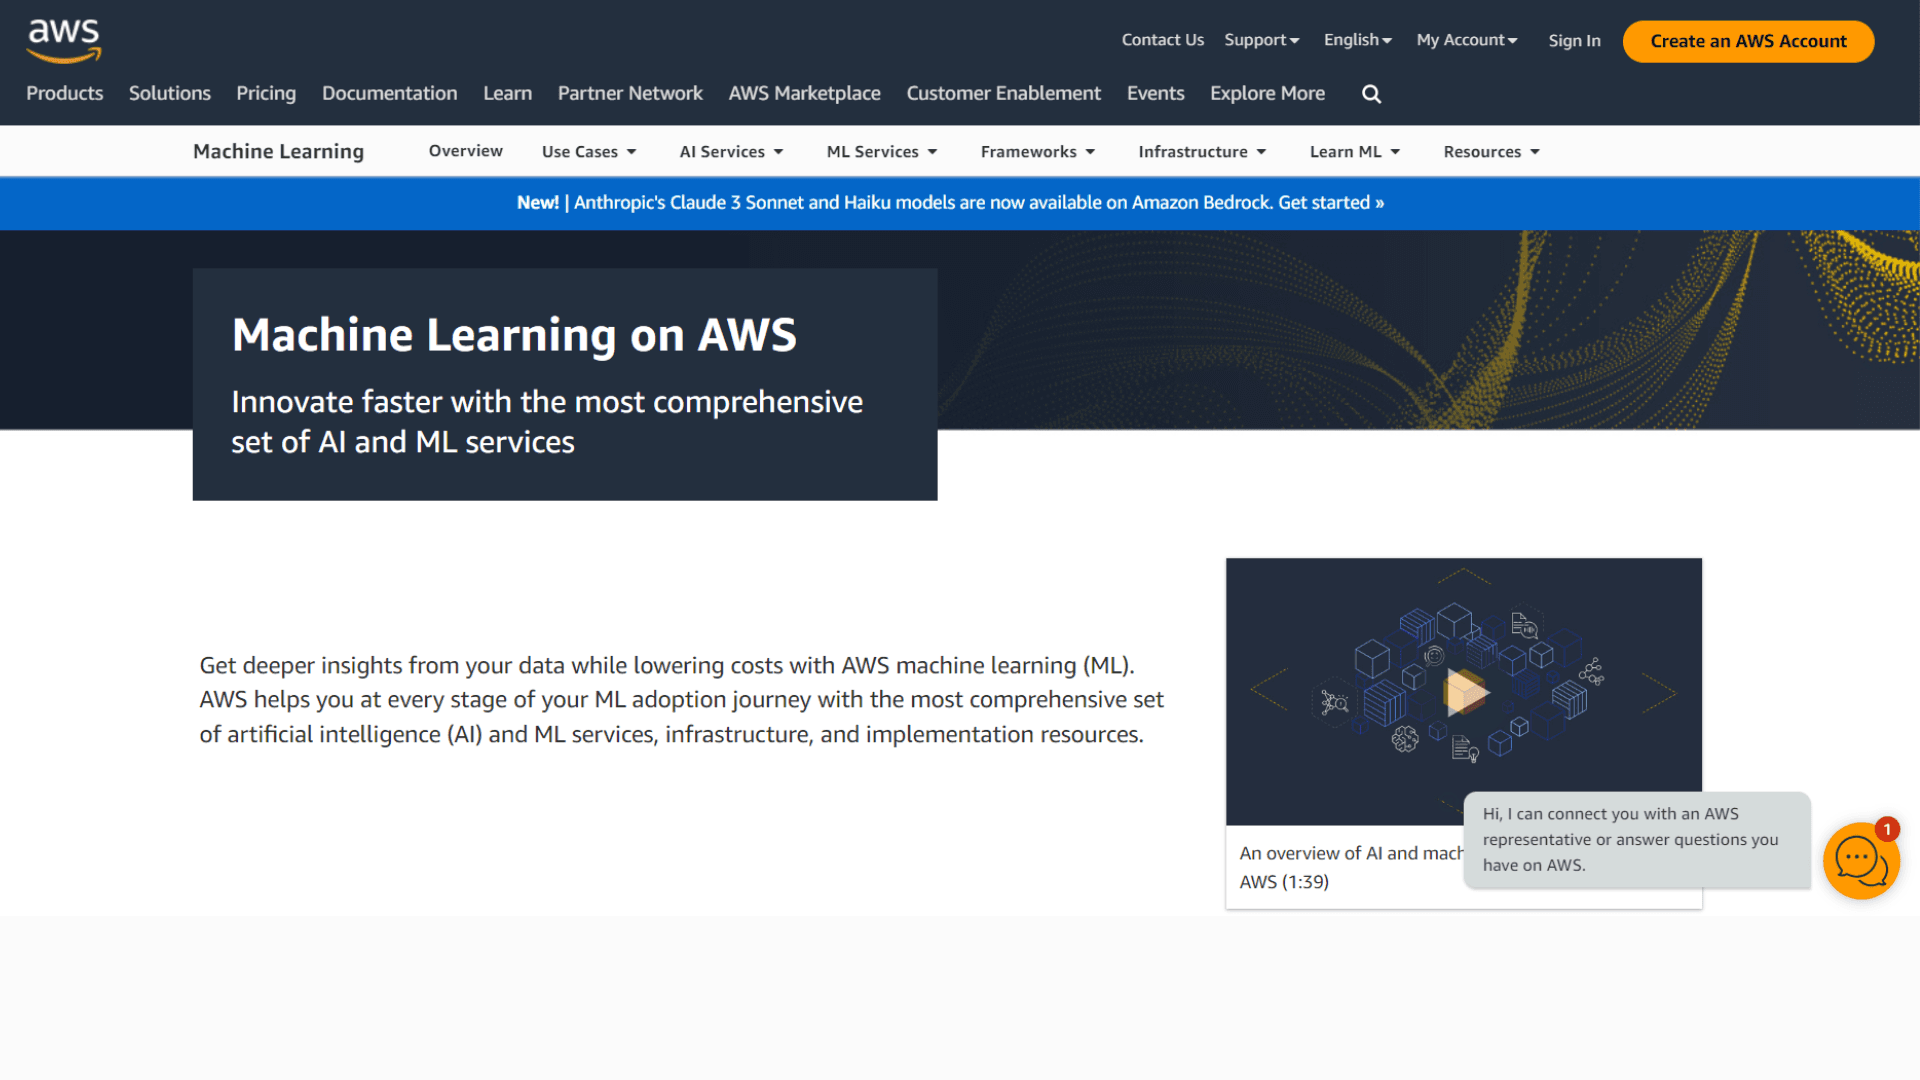
Task: Select the Overview tab
Action: (465, 151)
